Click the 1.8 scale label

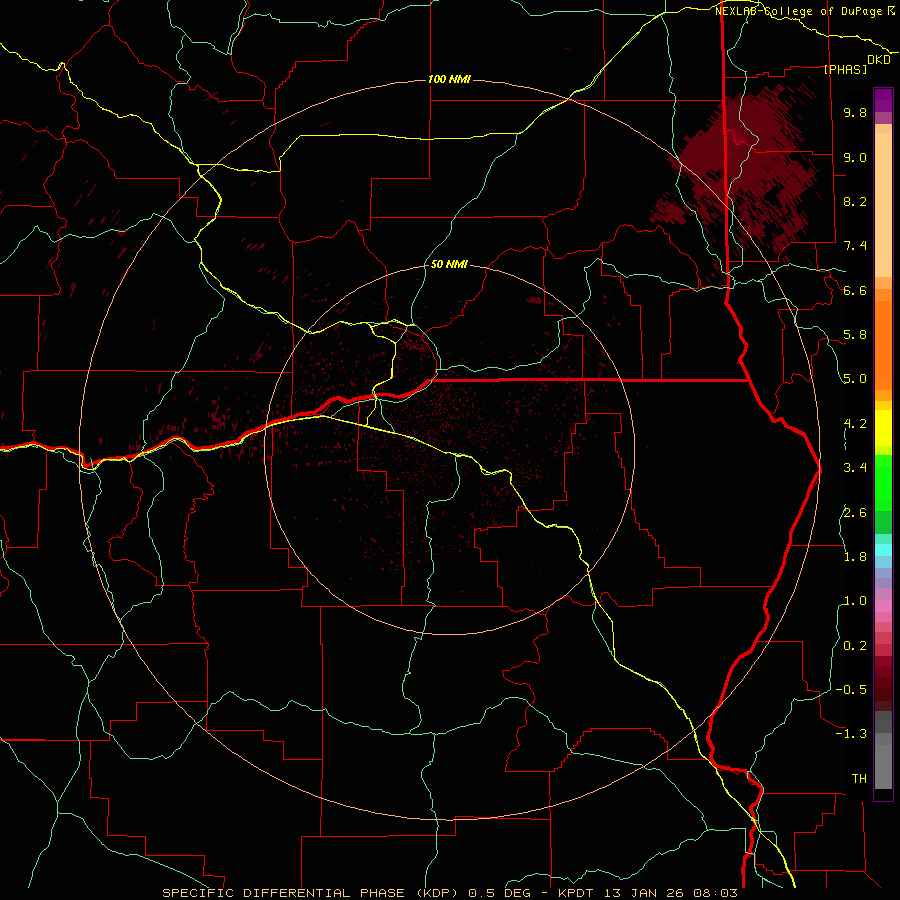pyautogui.click(x=855, y=557)
